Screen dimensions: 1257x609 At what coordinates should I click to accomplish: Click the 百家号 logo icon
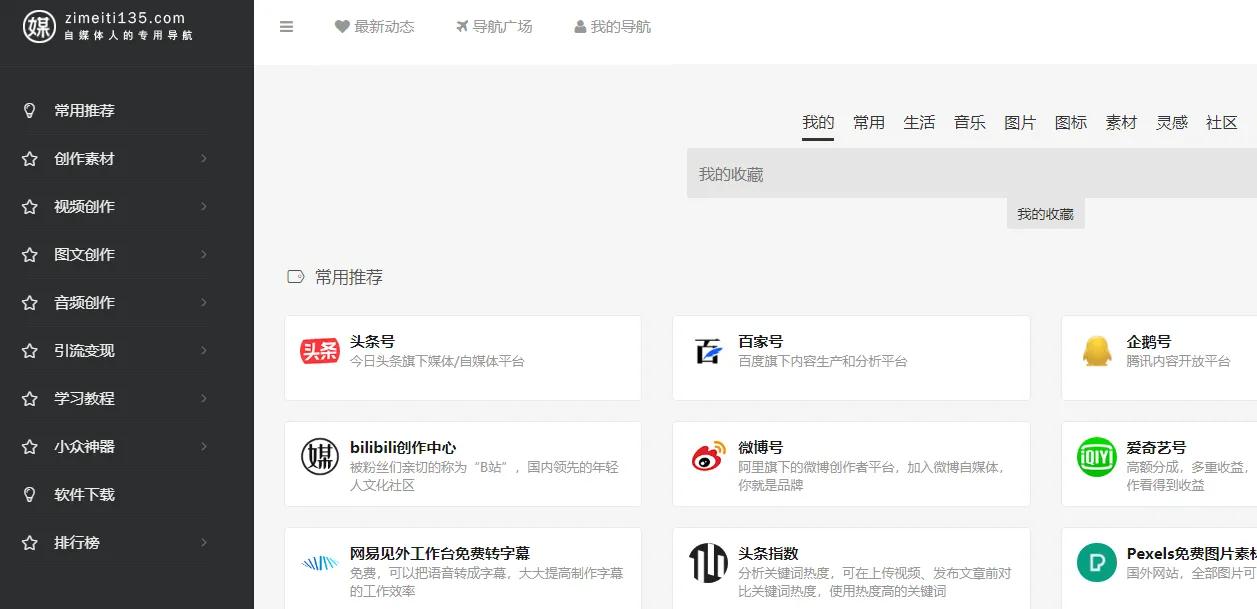click(x=708, y=351)
